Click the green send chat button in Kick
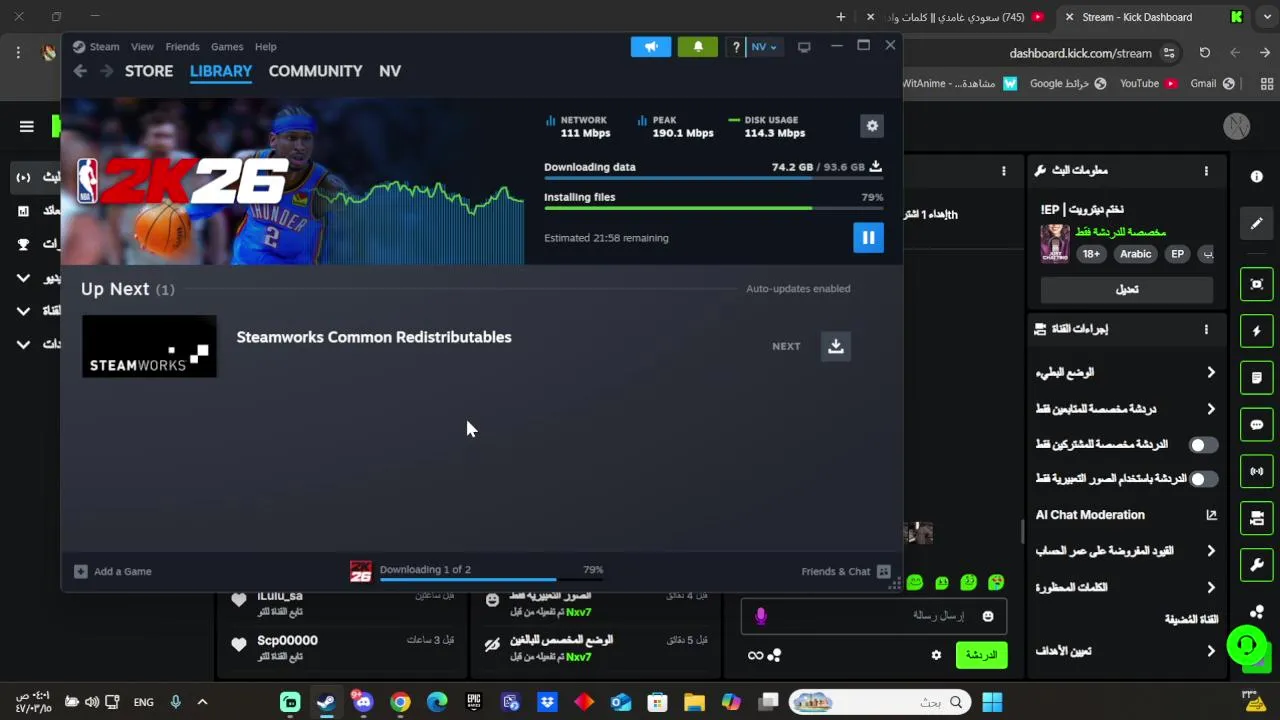 (981, 655)
